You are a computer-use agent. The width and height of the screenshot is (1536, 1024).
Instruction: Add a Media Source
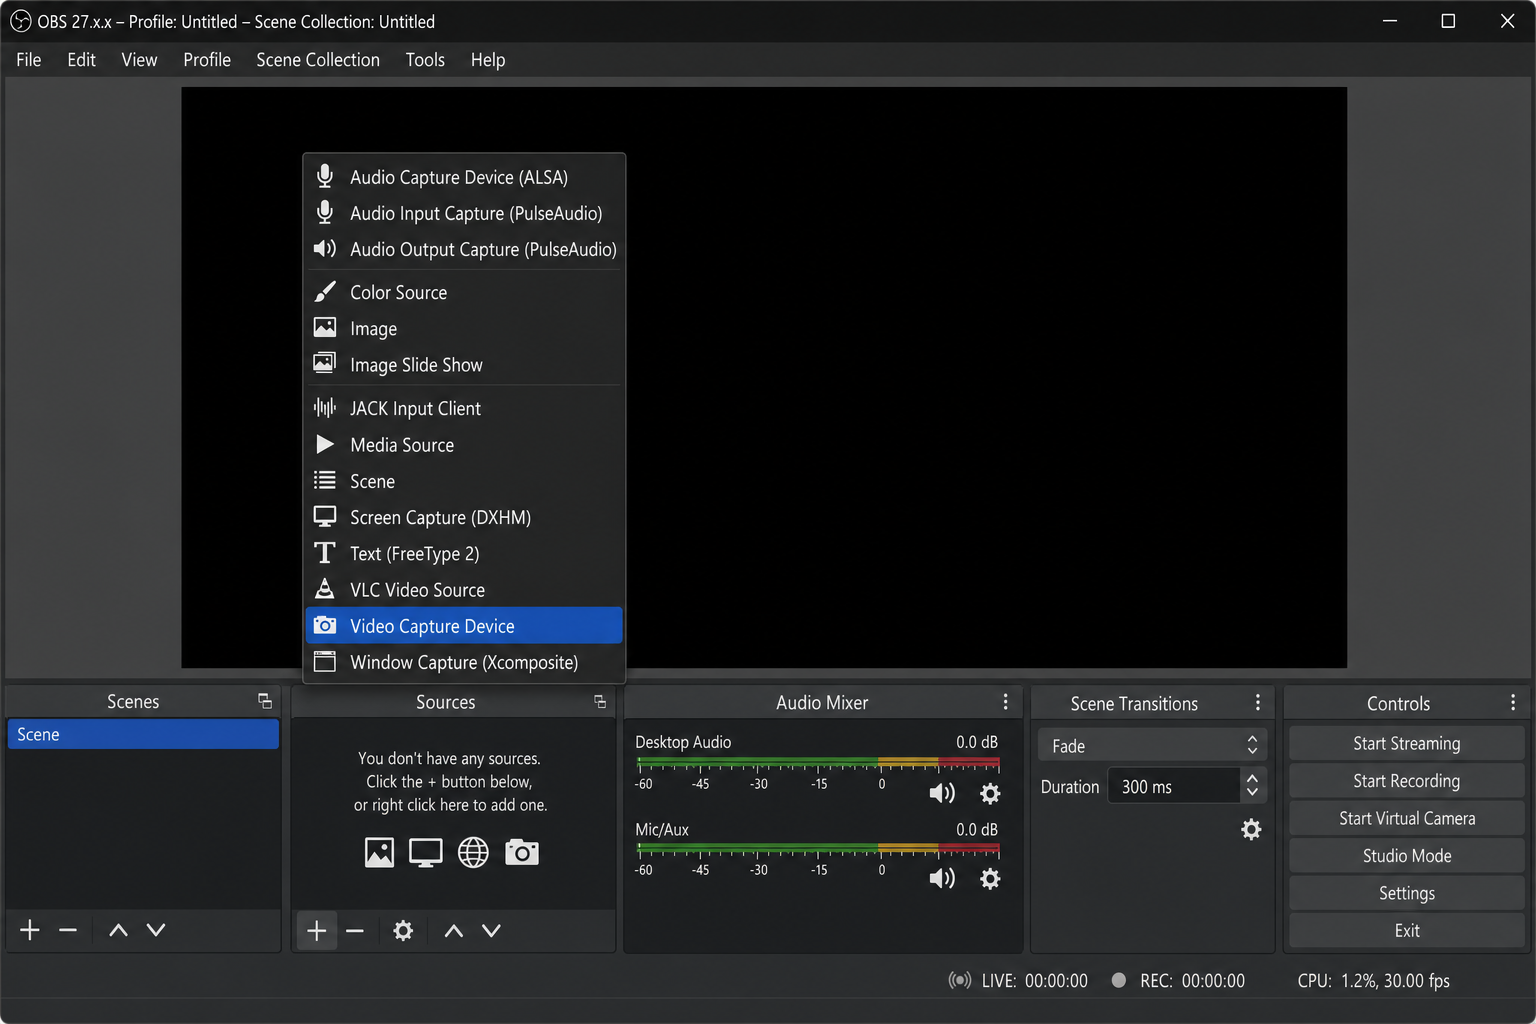pyautogui.click(x=464, y=445)
